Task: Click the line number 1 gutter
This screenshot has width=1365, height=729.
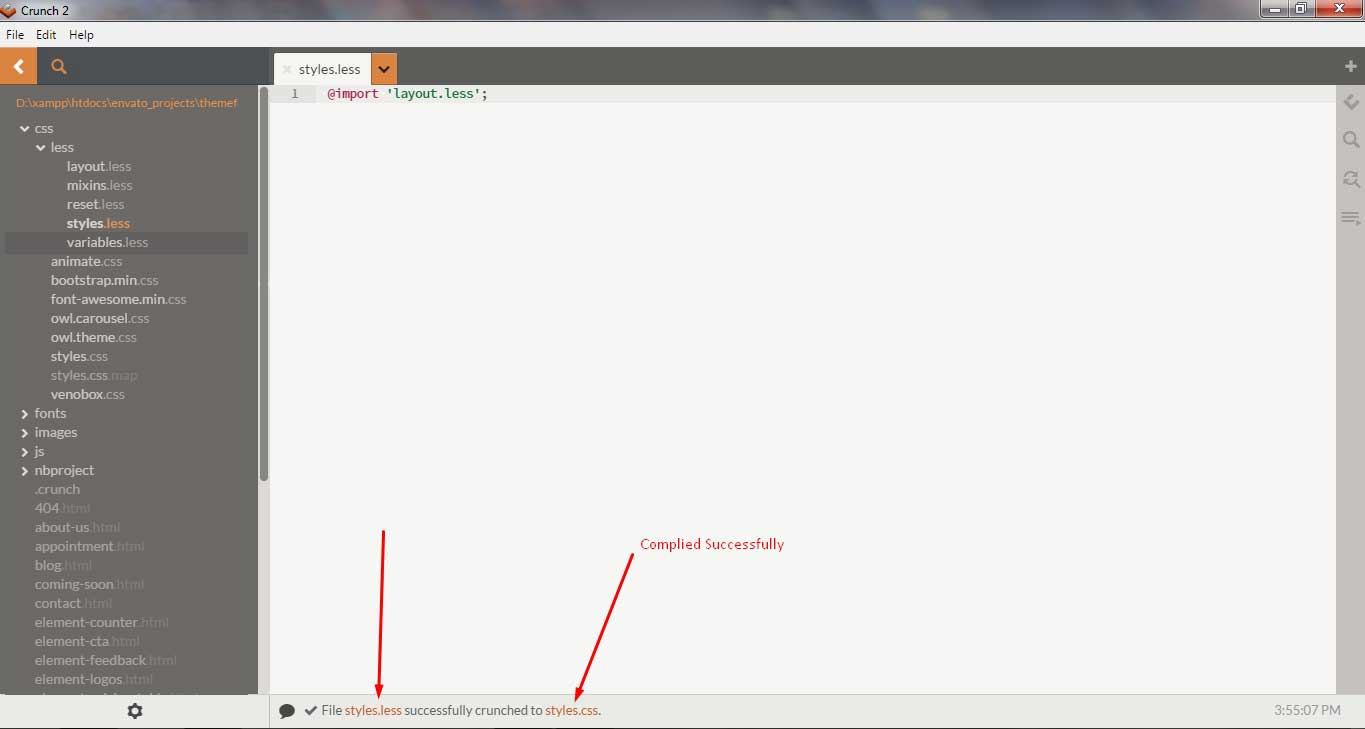Action: coord(294,94)
